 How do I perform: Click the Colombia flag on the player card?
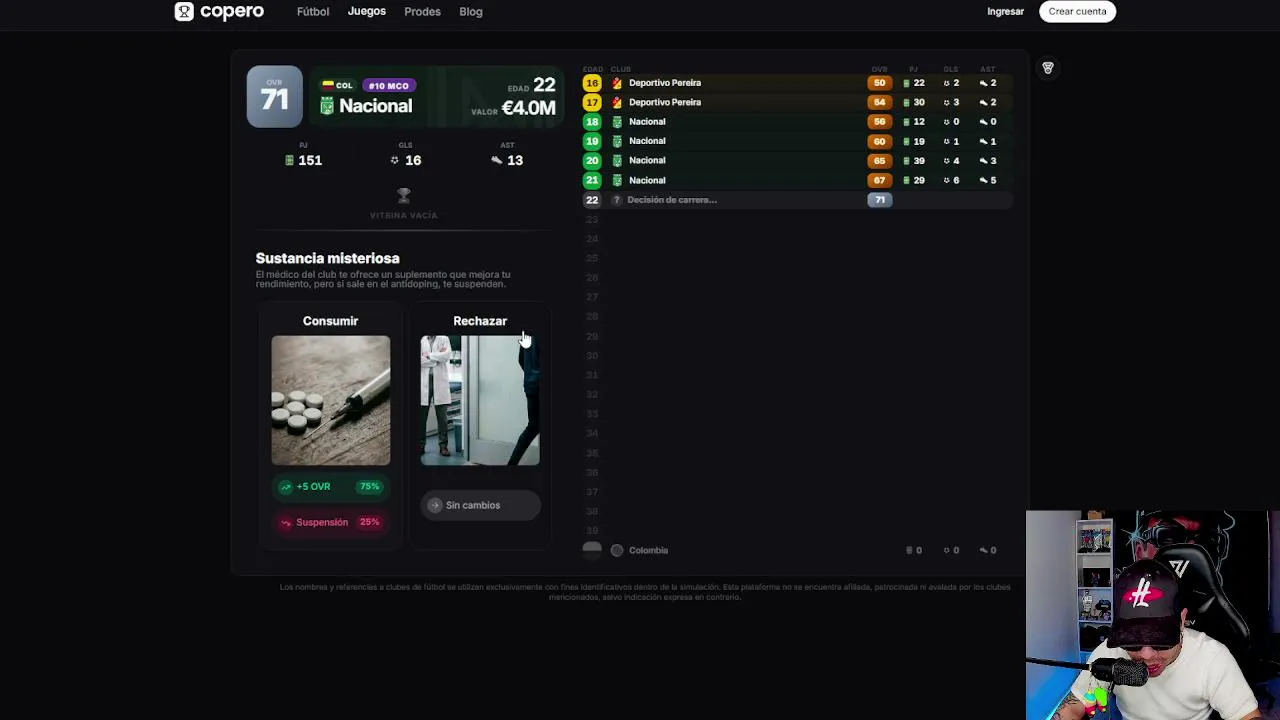(x=327, y=86)
